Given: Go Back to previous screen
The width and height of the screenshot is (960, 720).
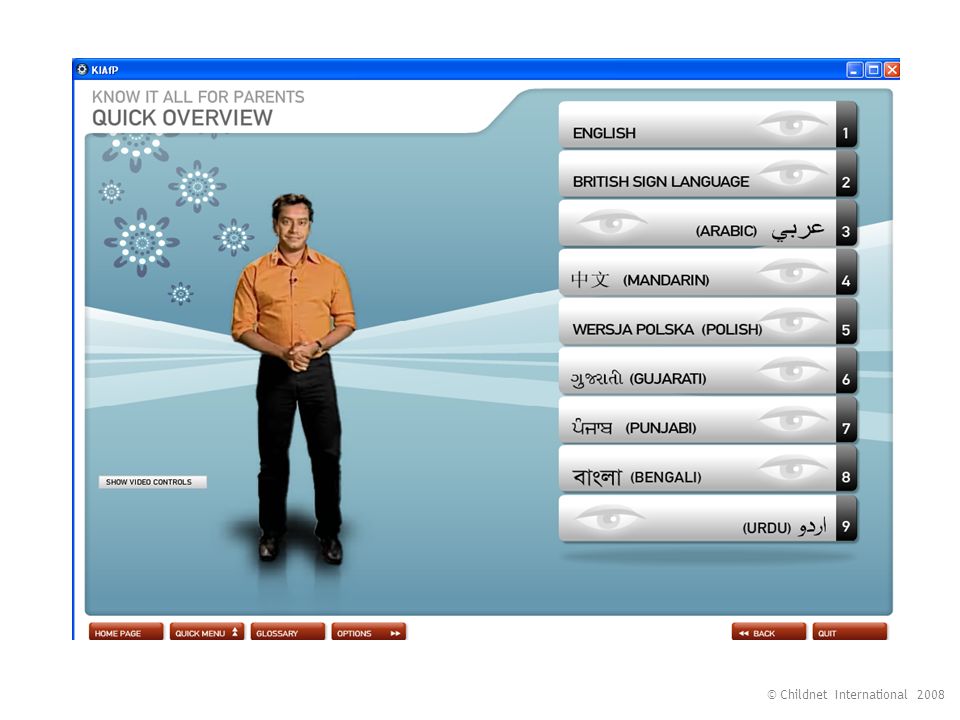Looking at the screenshot, I should tap(769, 632).
